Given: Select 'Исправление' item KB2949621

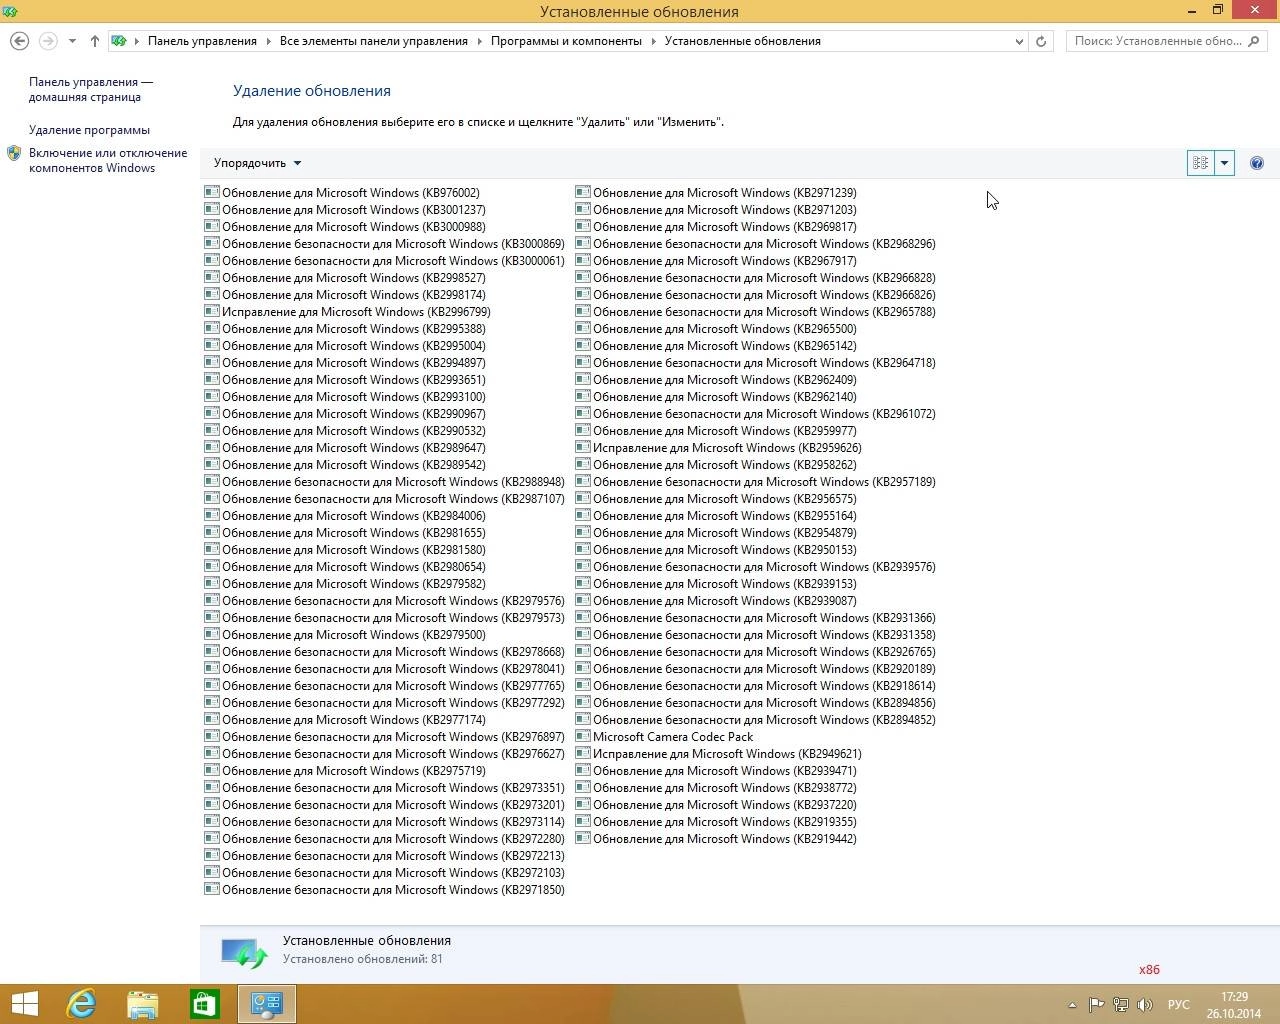Looking at the screenshot, I should 718,754.
